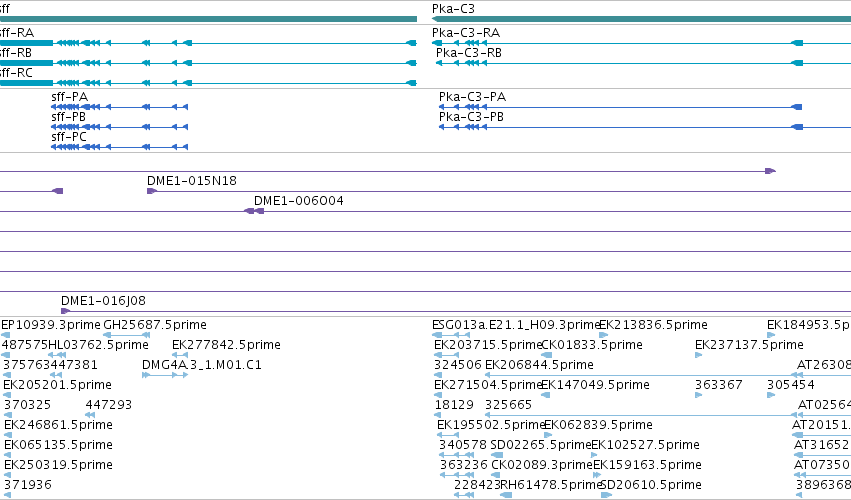Select the DME1-006O04 clone label

[299, 200]
